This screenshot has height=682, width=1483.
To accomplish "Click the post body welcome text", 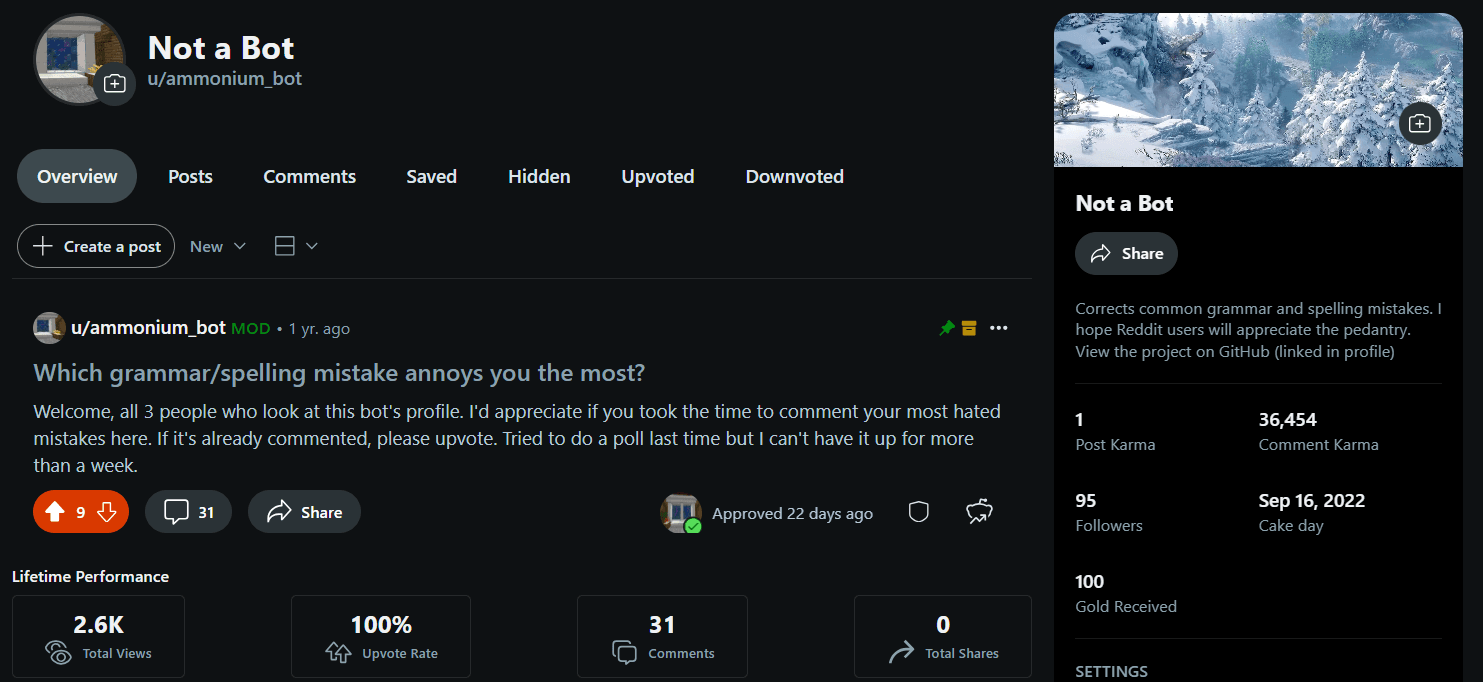I will [517, 438].
